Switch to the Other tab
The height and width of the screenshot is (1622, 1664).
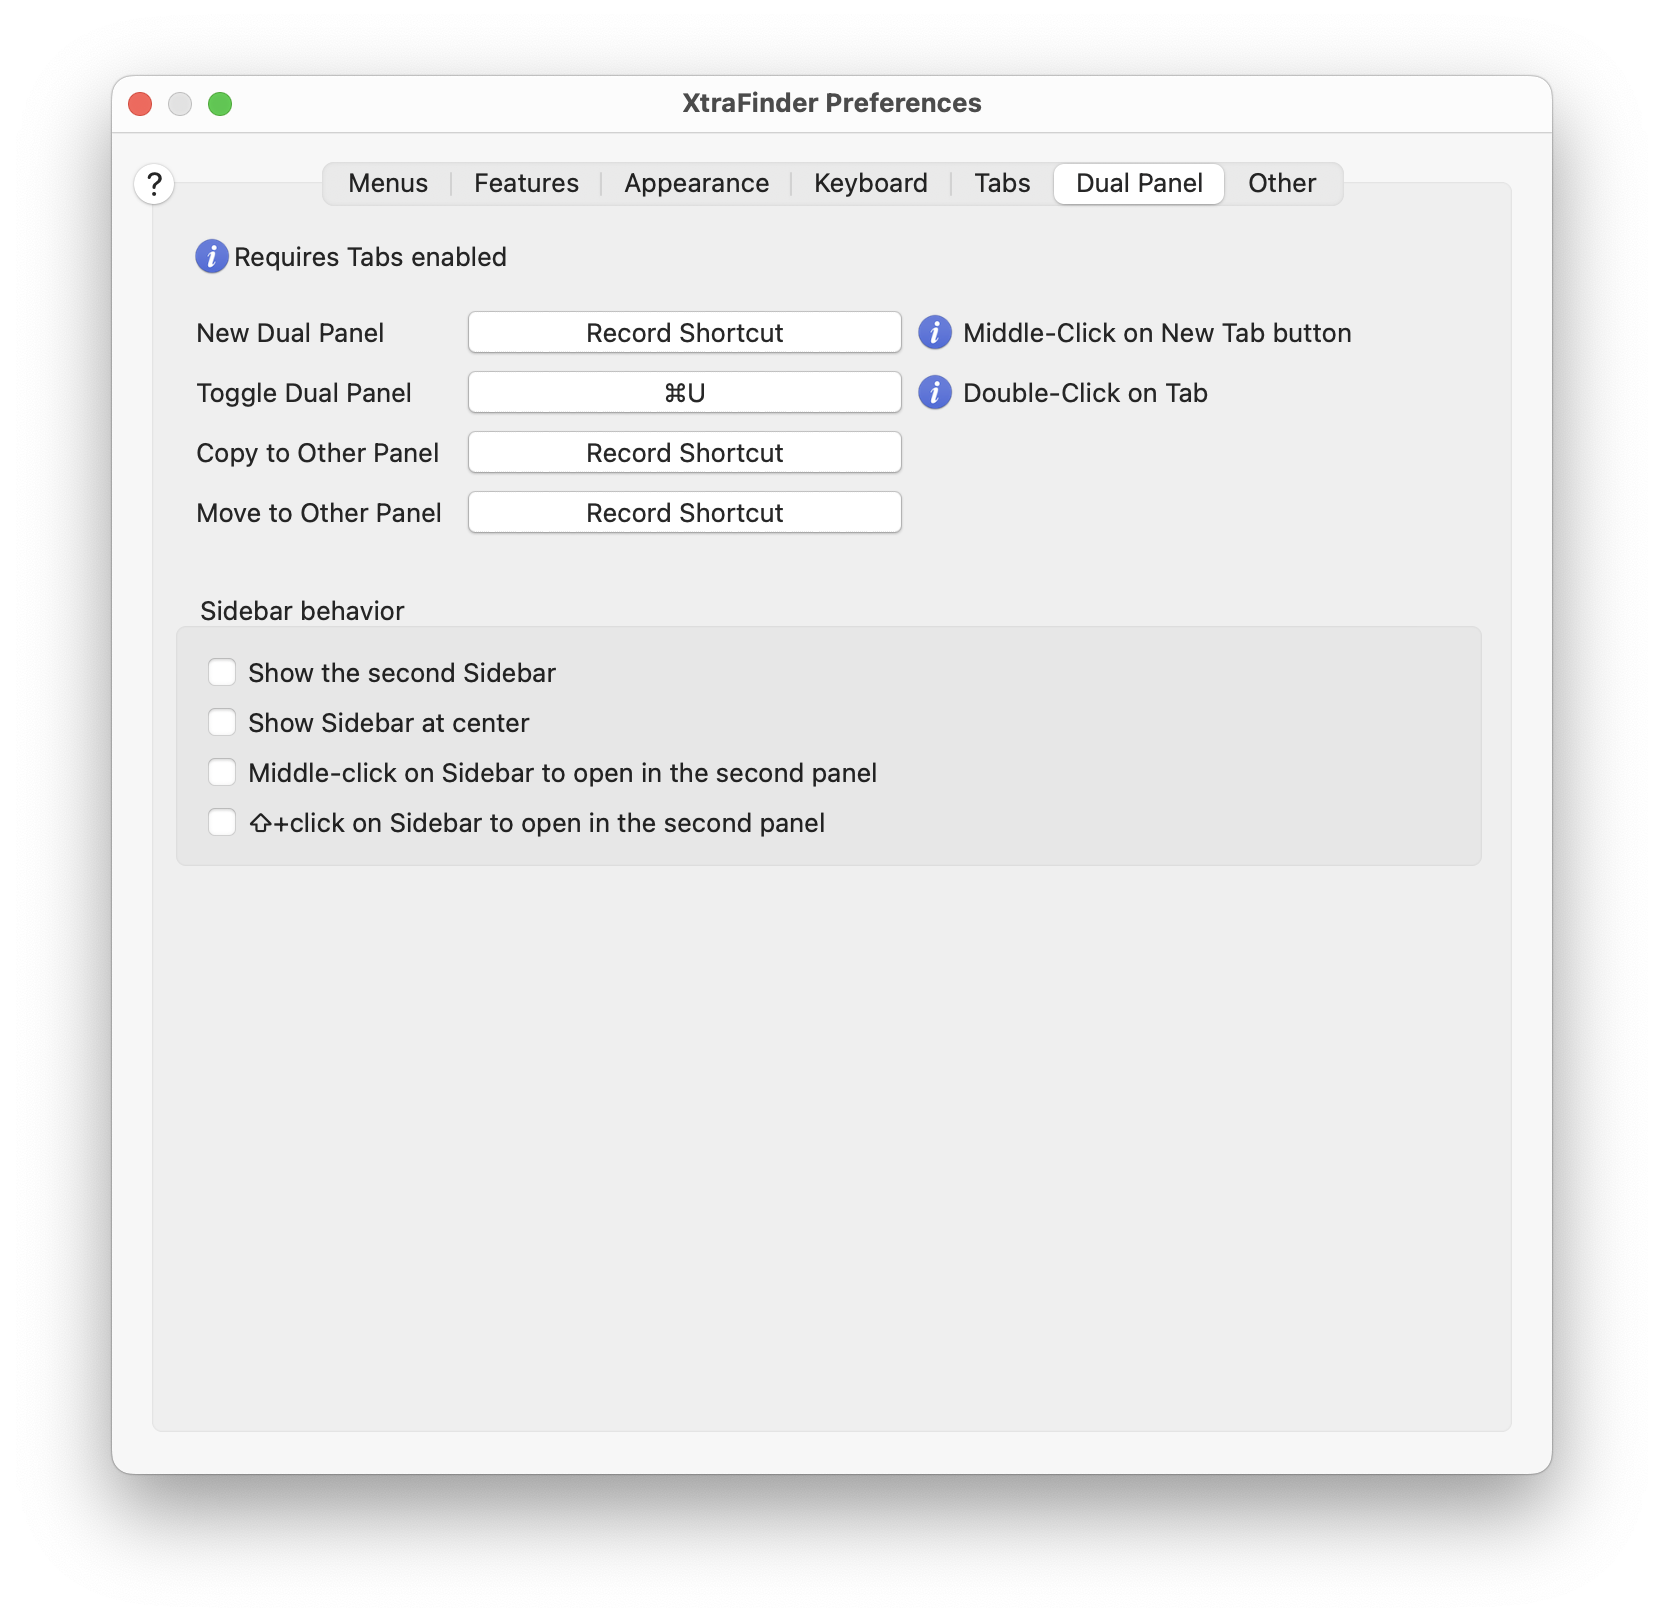(1281, 184)
